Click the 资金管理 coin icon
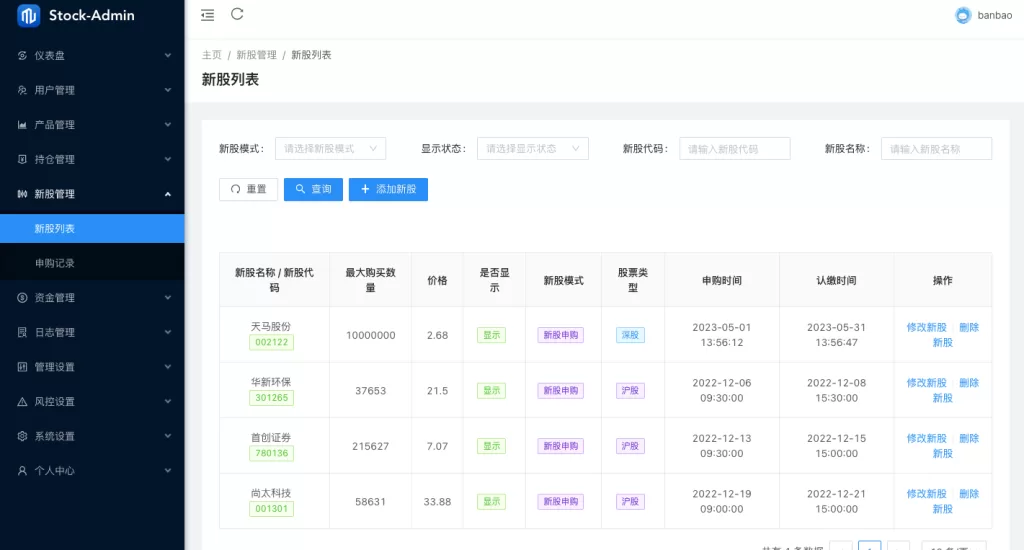1024x550 pixels. point(22,298)
